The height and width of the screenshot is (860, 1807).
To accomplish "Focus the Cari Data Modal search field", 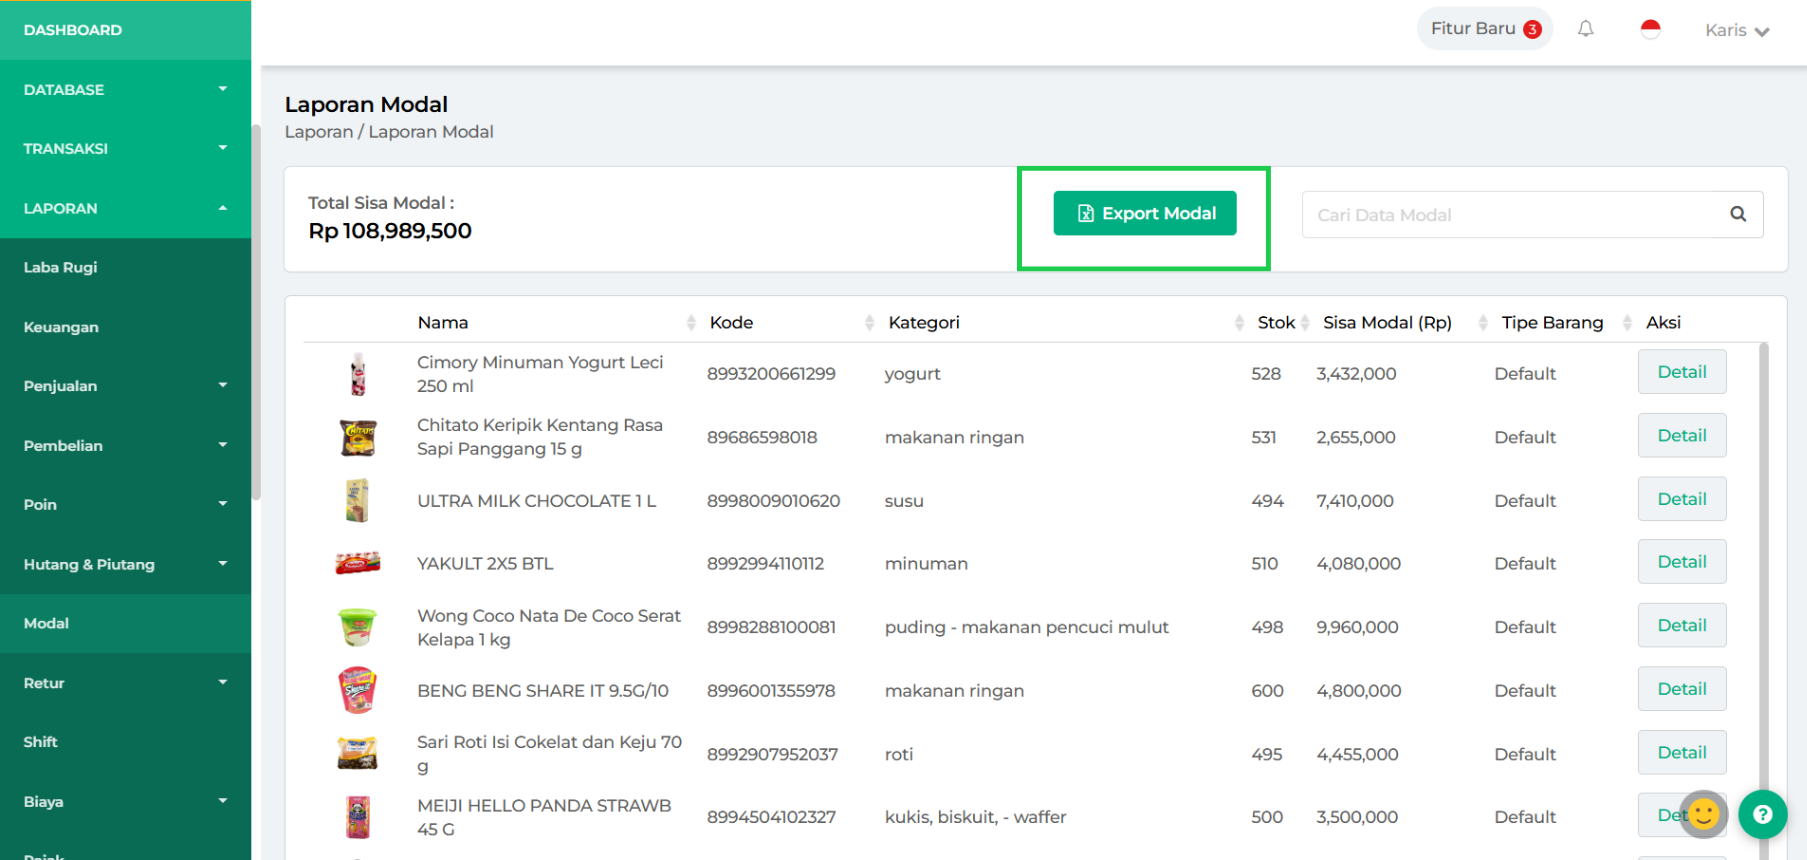I will click(x=1510, y=215).
